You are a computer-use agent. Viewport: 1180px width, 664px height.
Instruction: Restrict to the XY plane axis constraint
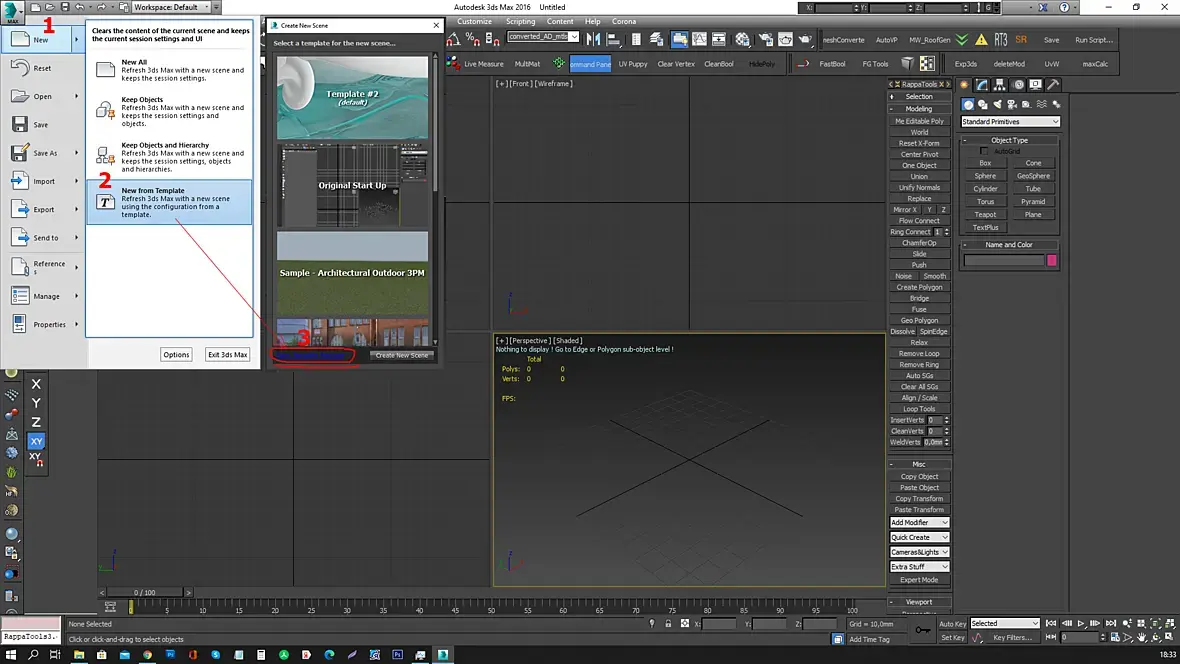coord(36,441)
